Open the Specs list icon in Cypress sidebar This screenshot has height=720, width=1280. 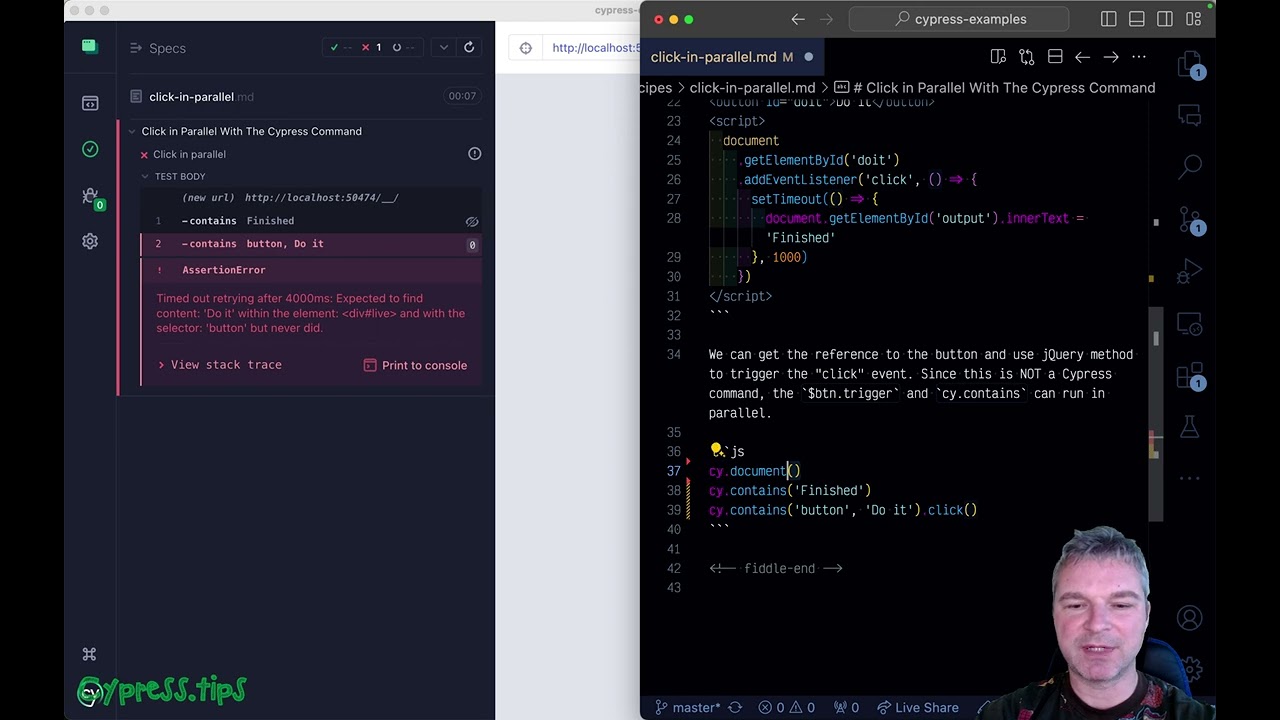point(90,103)
